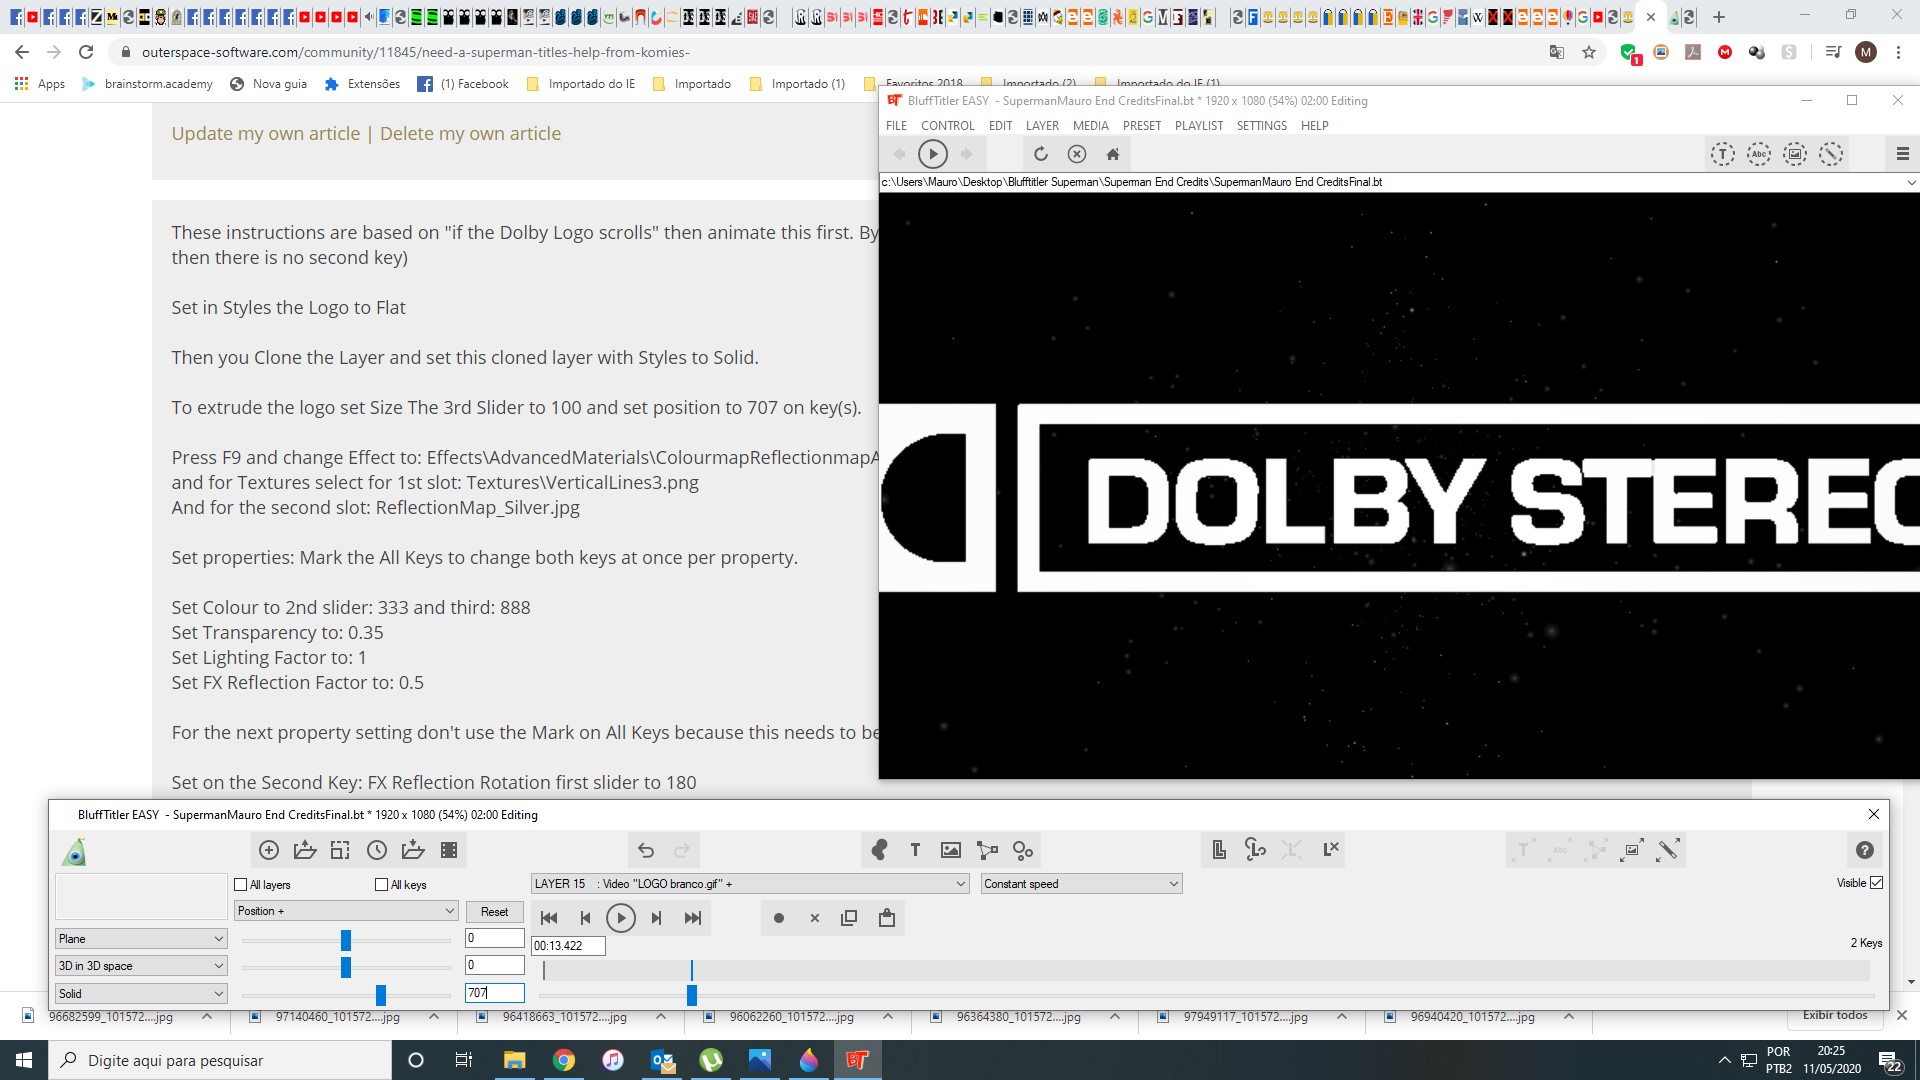Click the stop circled-x icon in render window
The height and width of the screenshot is (1080, 1920).
(1077, 154)
